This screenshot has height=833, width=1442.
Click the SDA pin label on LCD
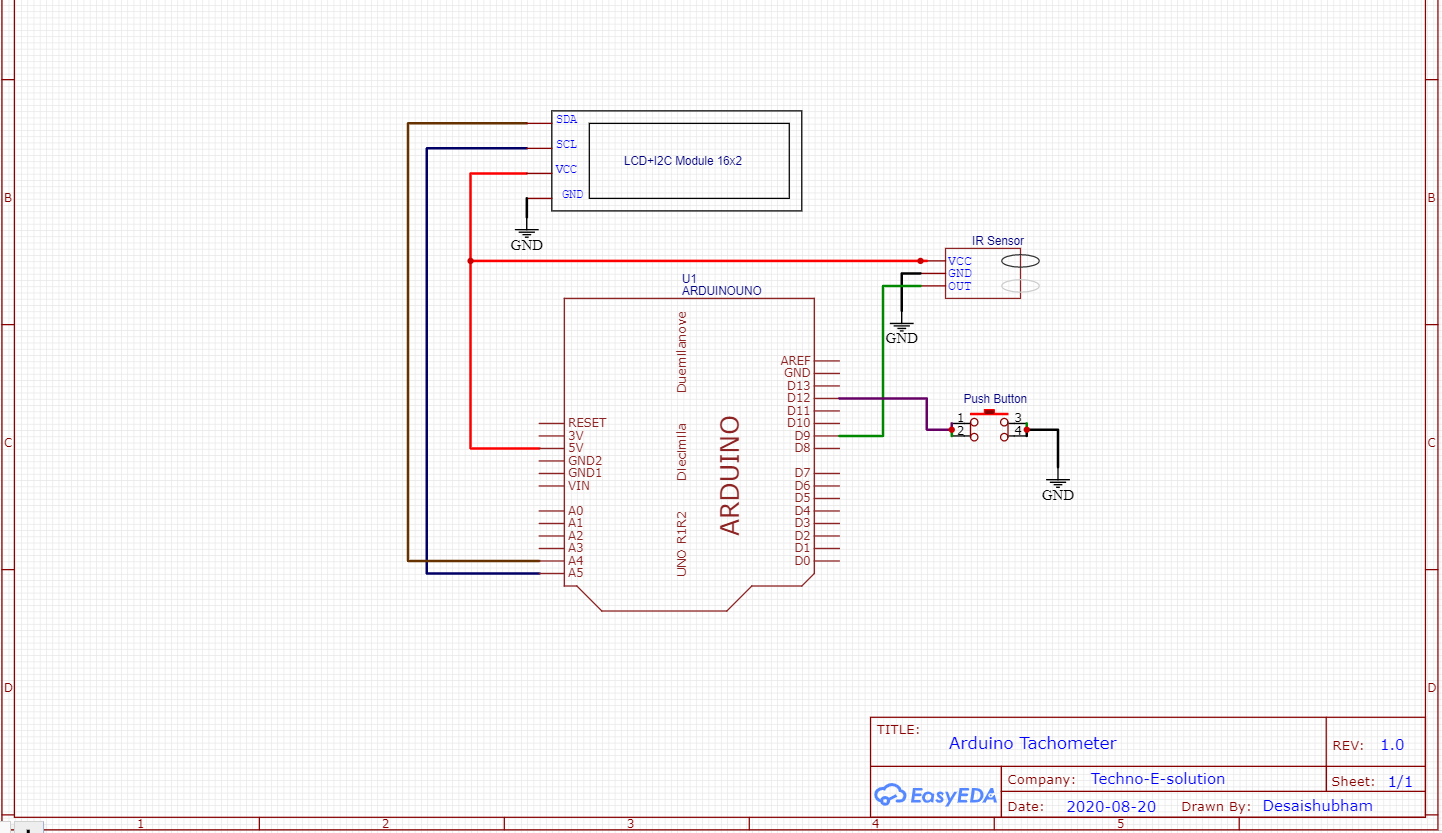[566, 119]
